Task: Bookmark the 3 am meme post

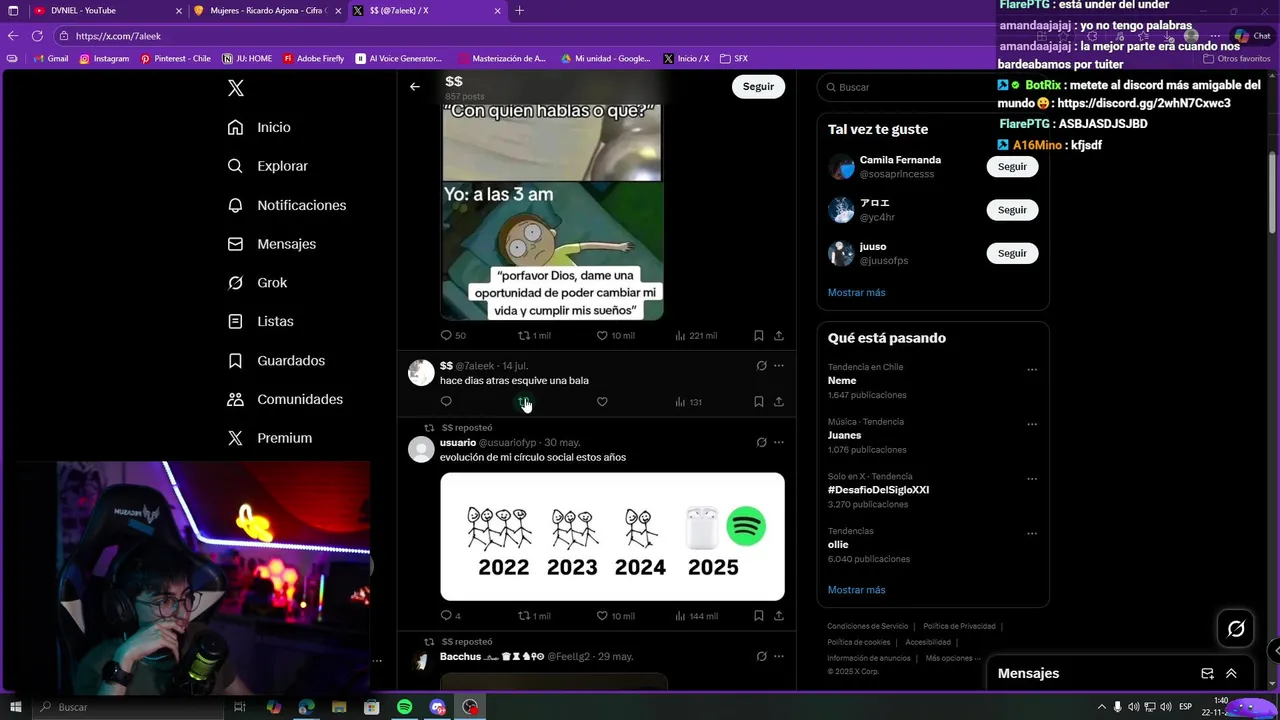Action: (759, 336)
